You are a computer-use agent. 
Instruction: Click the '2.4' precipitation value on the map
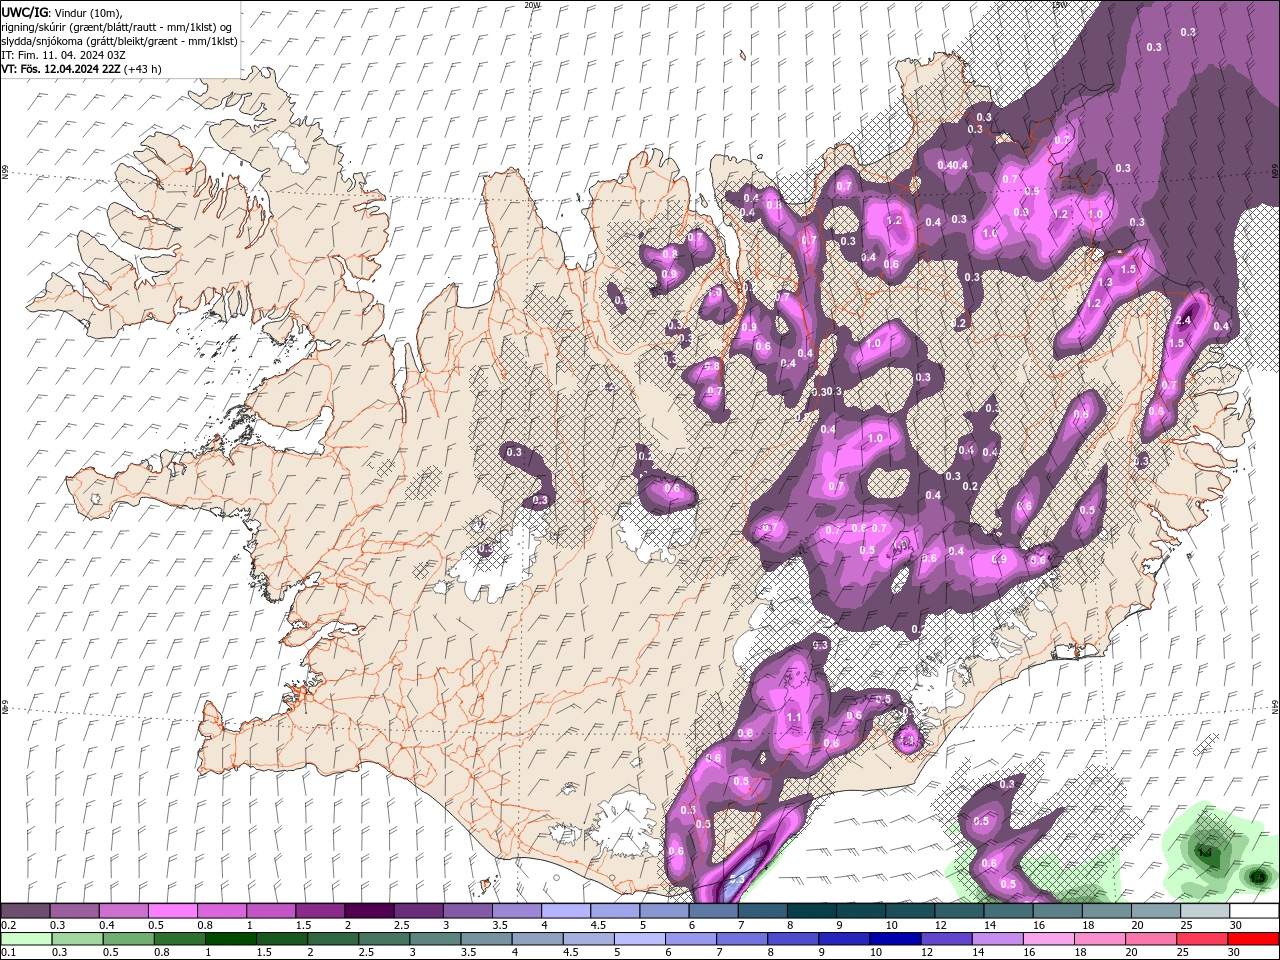pos(1183,320)
